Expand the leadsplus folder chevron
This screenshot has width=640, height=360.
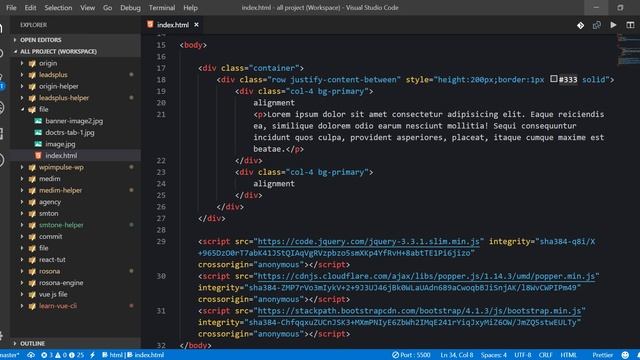(22, 75)
